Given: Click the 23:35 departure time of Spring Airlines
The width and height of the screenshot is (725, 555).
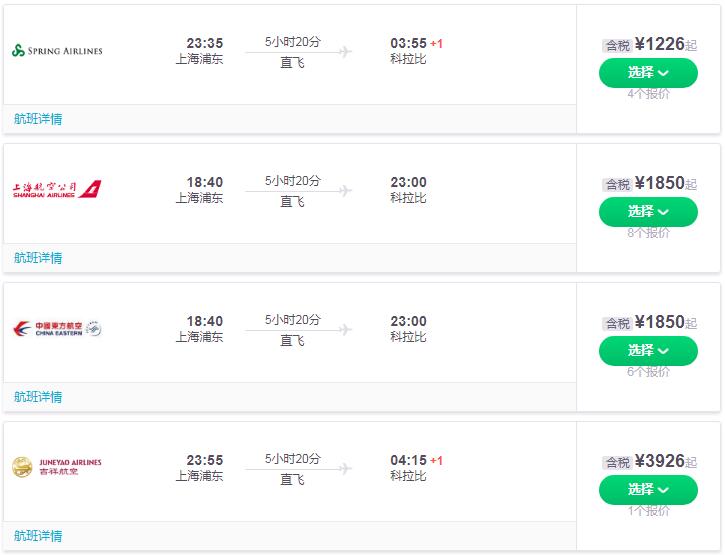Looking at the screenshot, I should click(205, 43).
